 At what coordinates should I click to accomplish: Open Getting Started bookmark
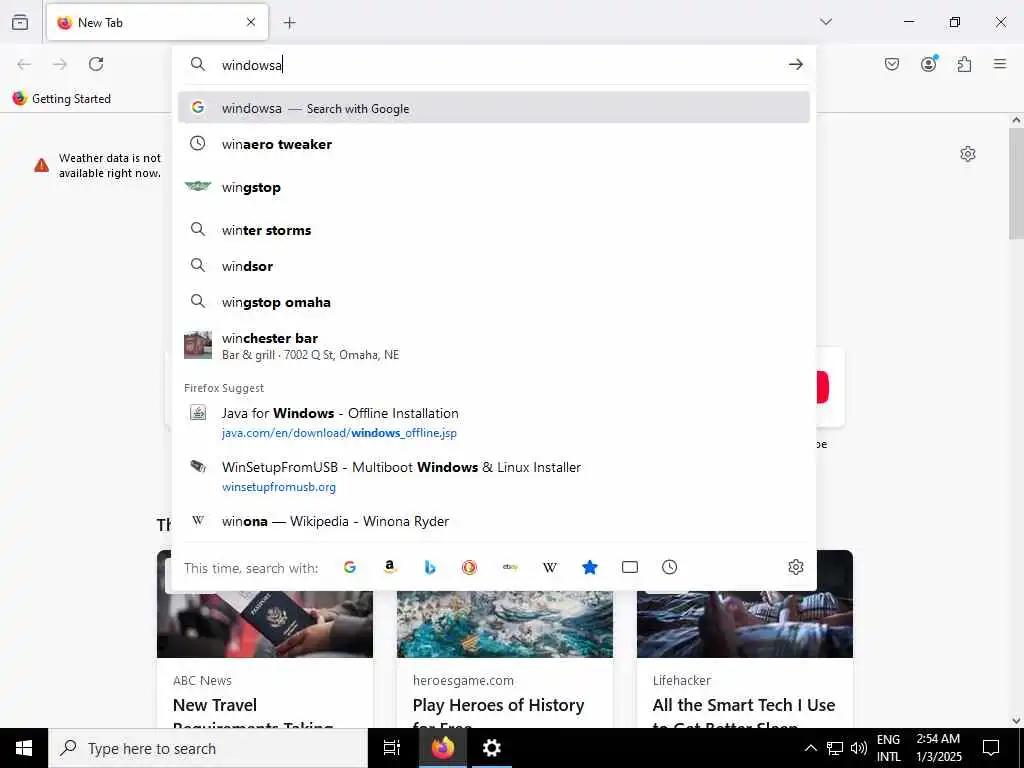pos(62,99)
